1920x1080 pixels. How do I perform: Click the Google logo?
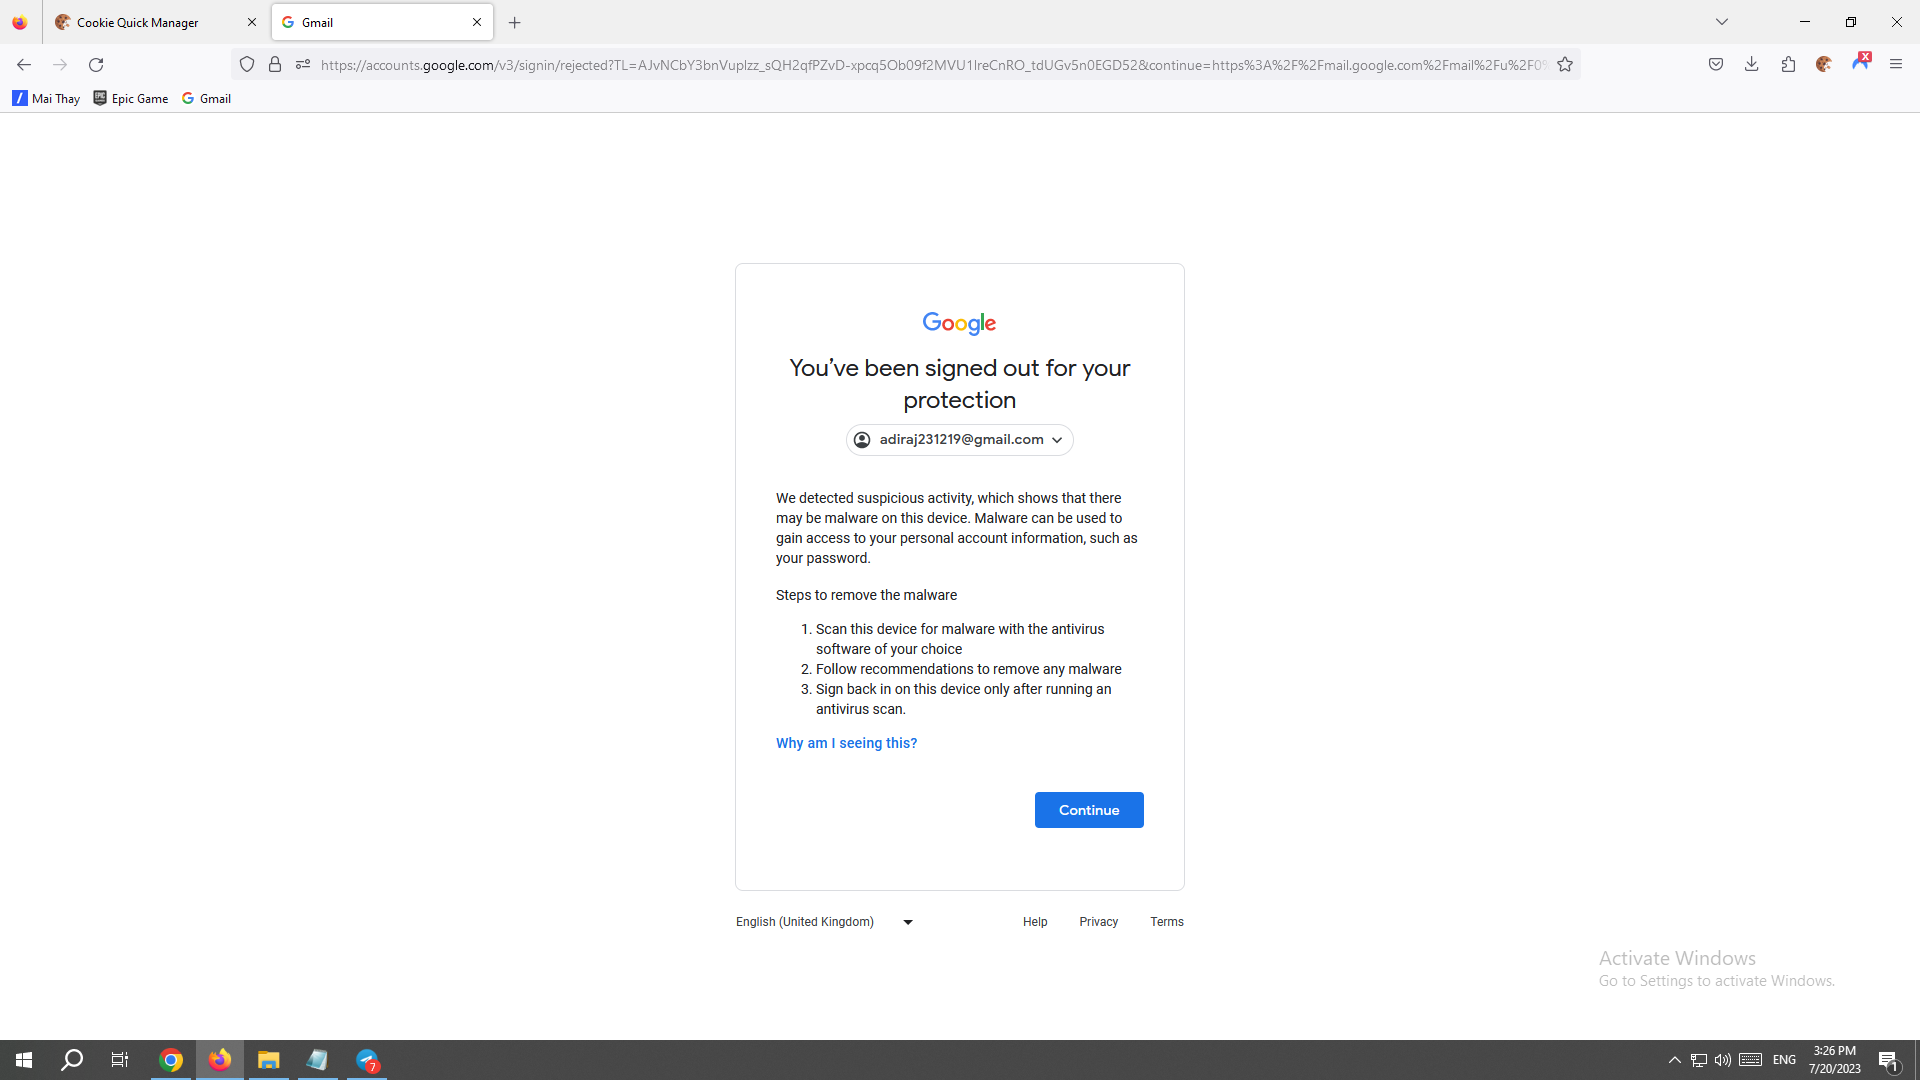(959, 323)
